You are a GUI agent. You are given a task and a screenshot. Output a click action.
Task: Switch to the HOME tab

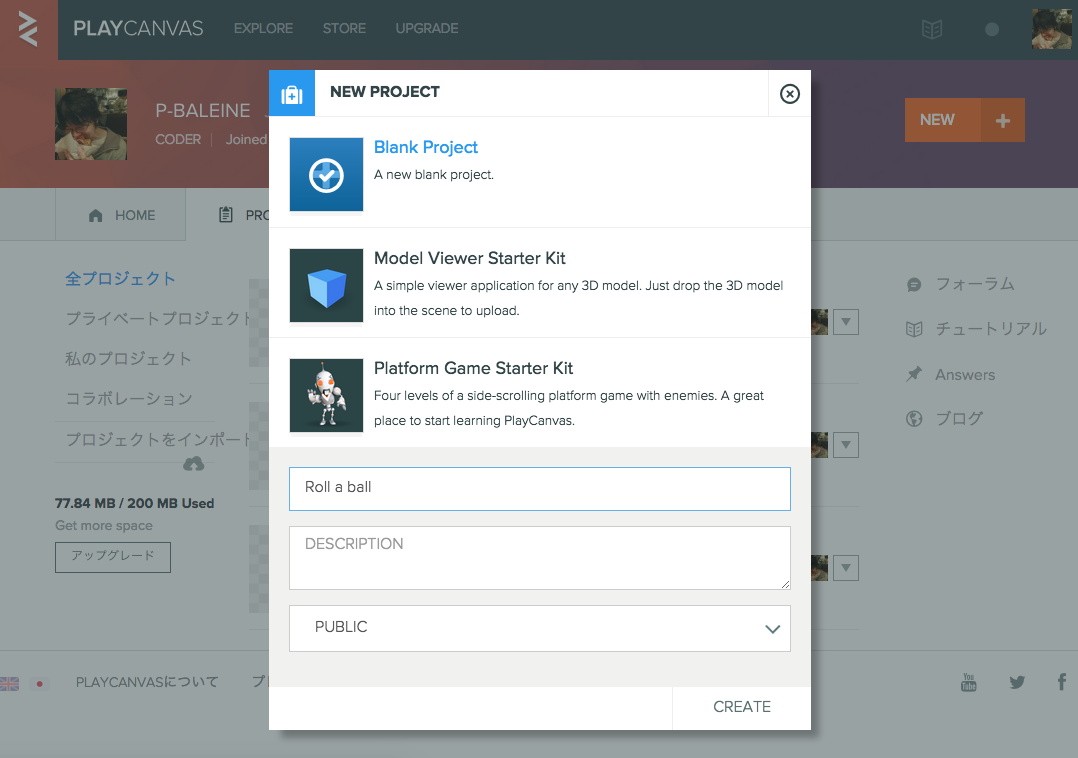[121, 215]
